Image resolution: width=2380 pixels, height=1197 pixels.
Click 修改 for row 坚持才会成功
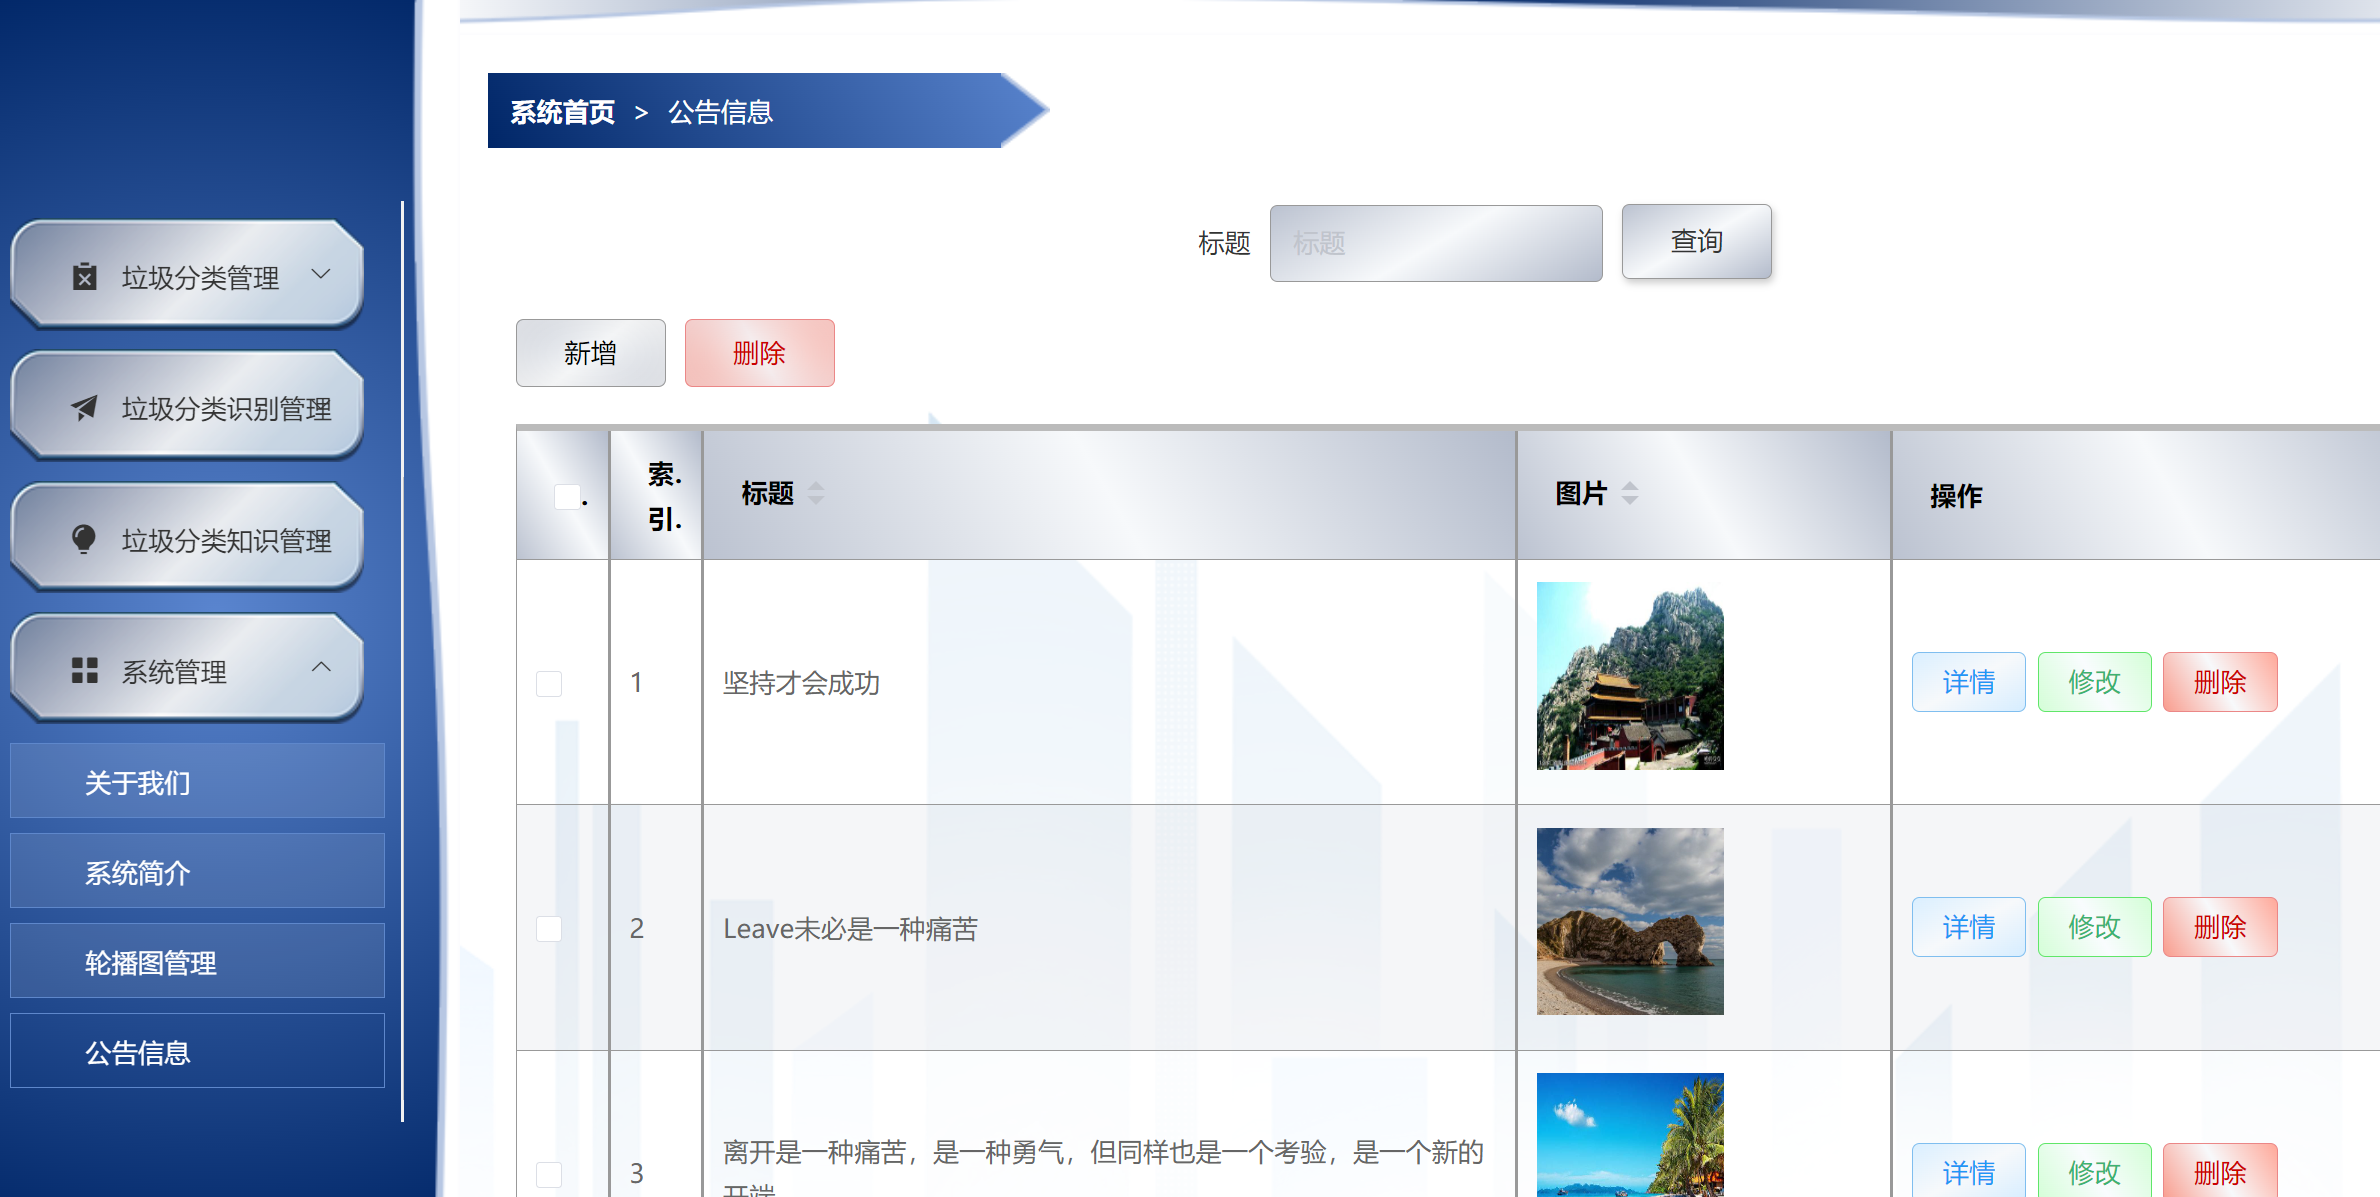(2095, 682)
